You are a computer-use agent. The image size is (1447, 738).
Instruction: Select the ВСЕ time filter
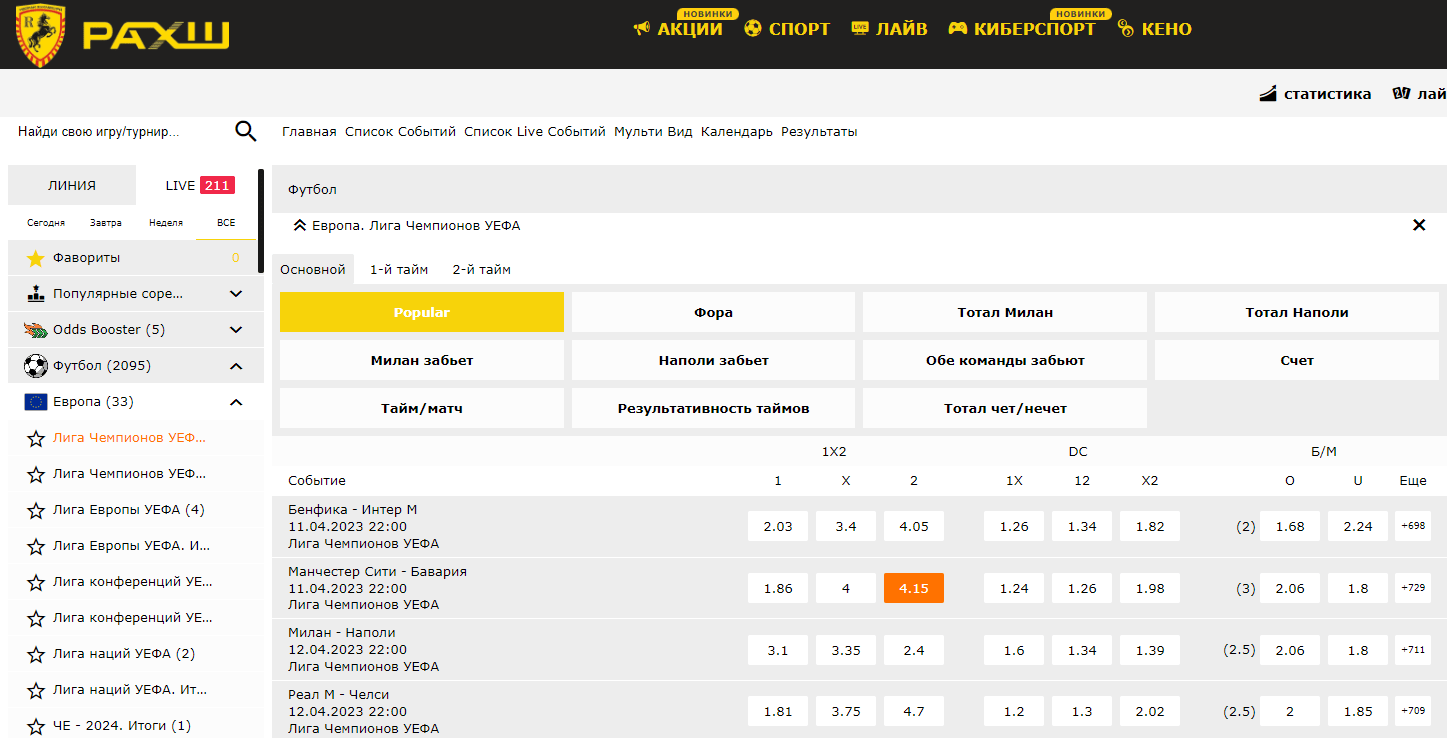(226, 223)
